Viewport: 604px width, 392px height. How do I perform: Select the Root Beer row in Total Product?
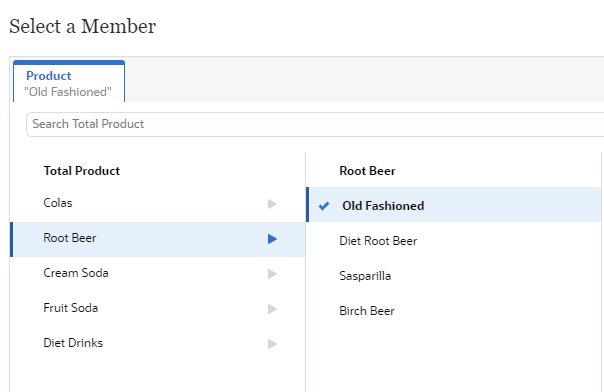(158, 239)
